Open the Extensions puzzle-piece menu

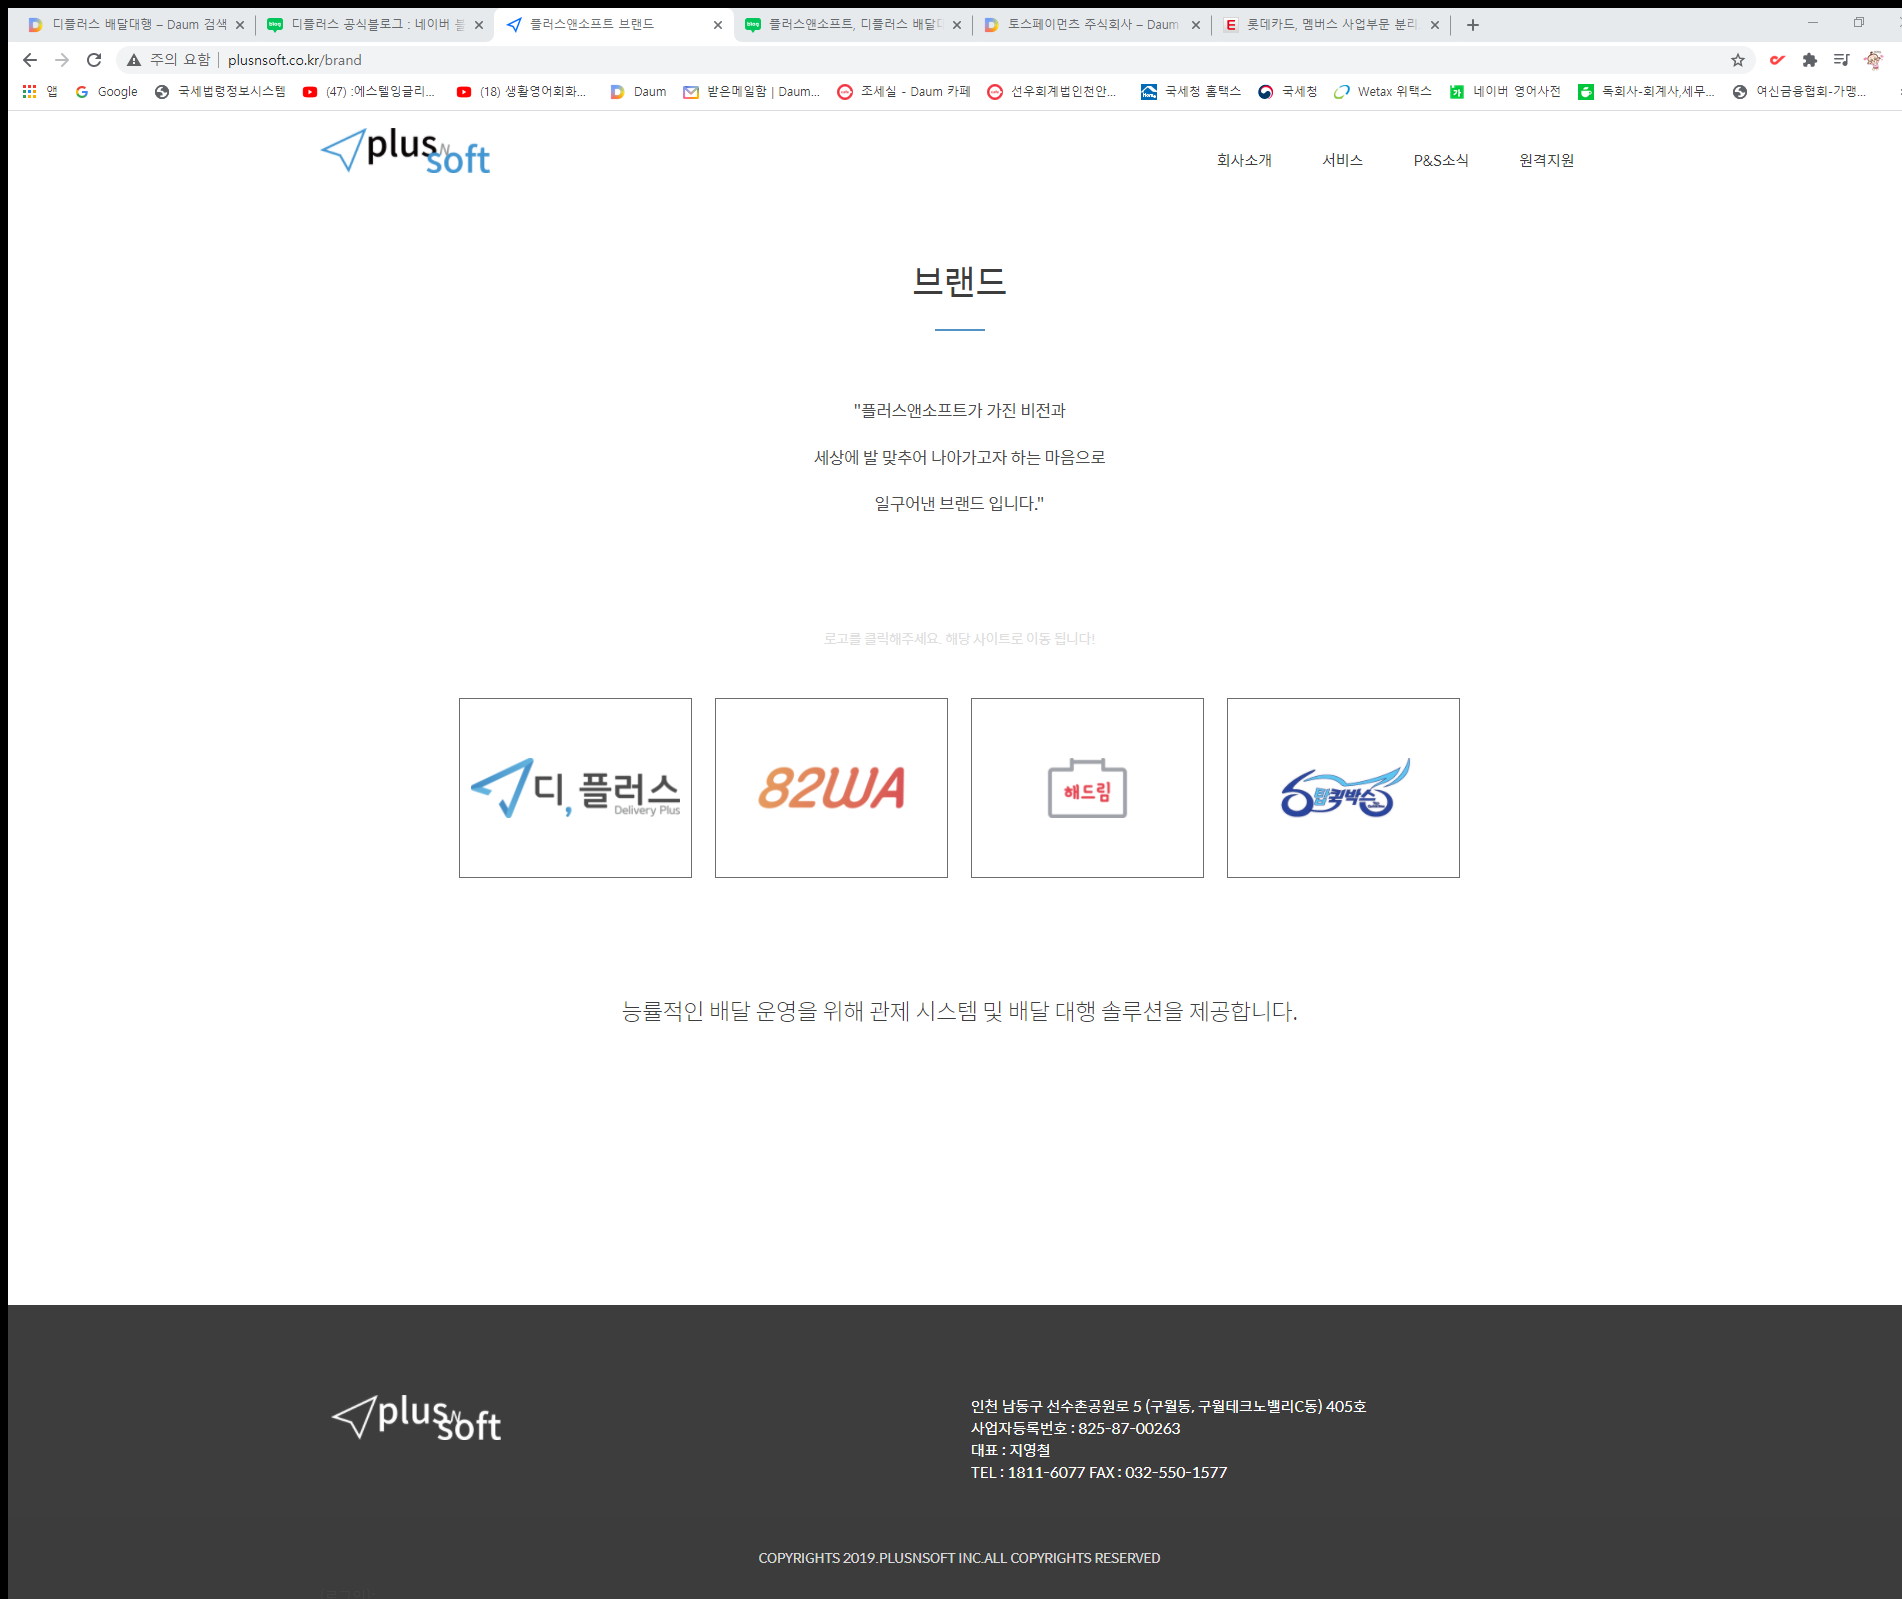1809,60
